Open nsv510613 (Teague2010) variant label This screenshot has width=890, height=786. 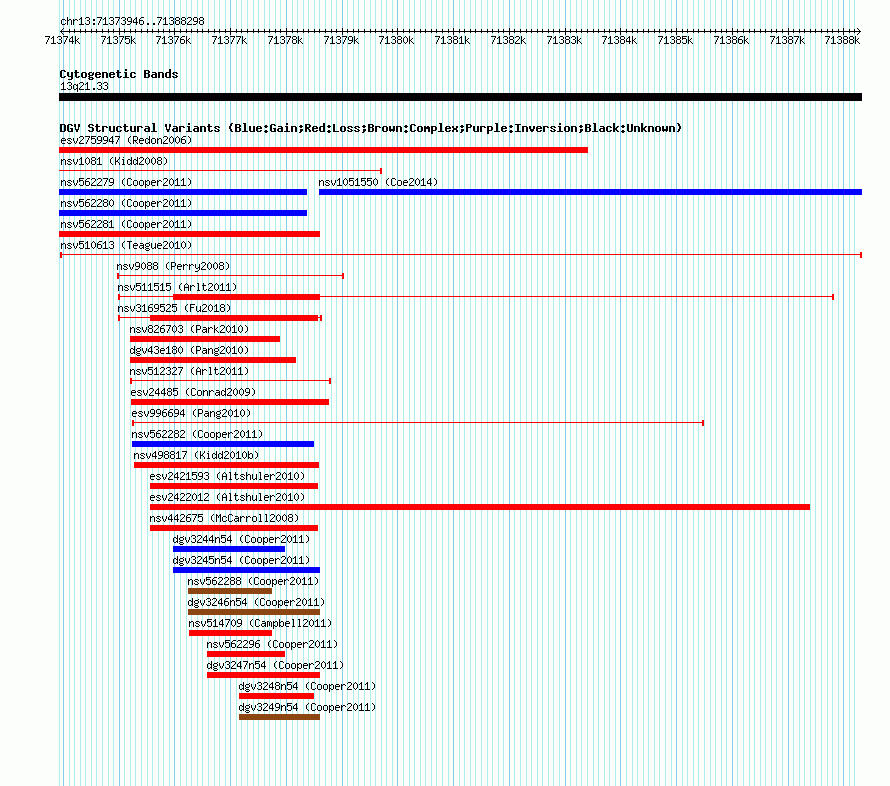(x=126, y=245)
